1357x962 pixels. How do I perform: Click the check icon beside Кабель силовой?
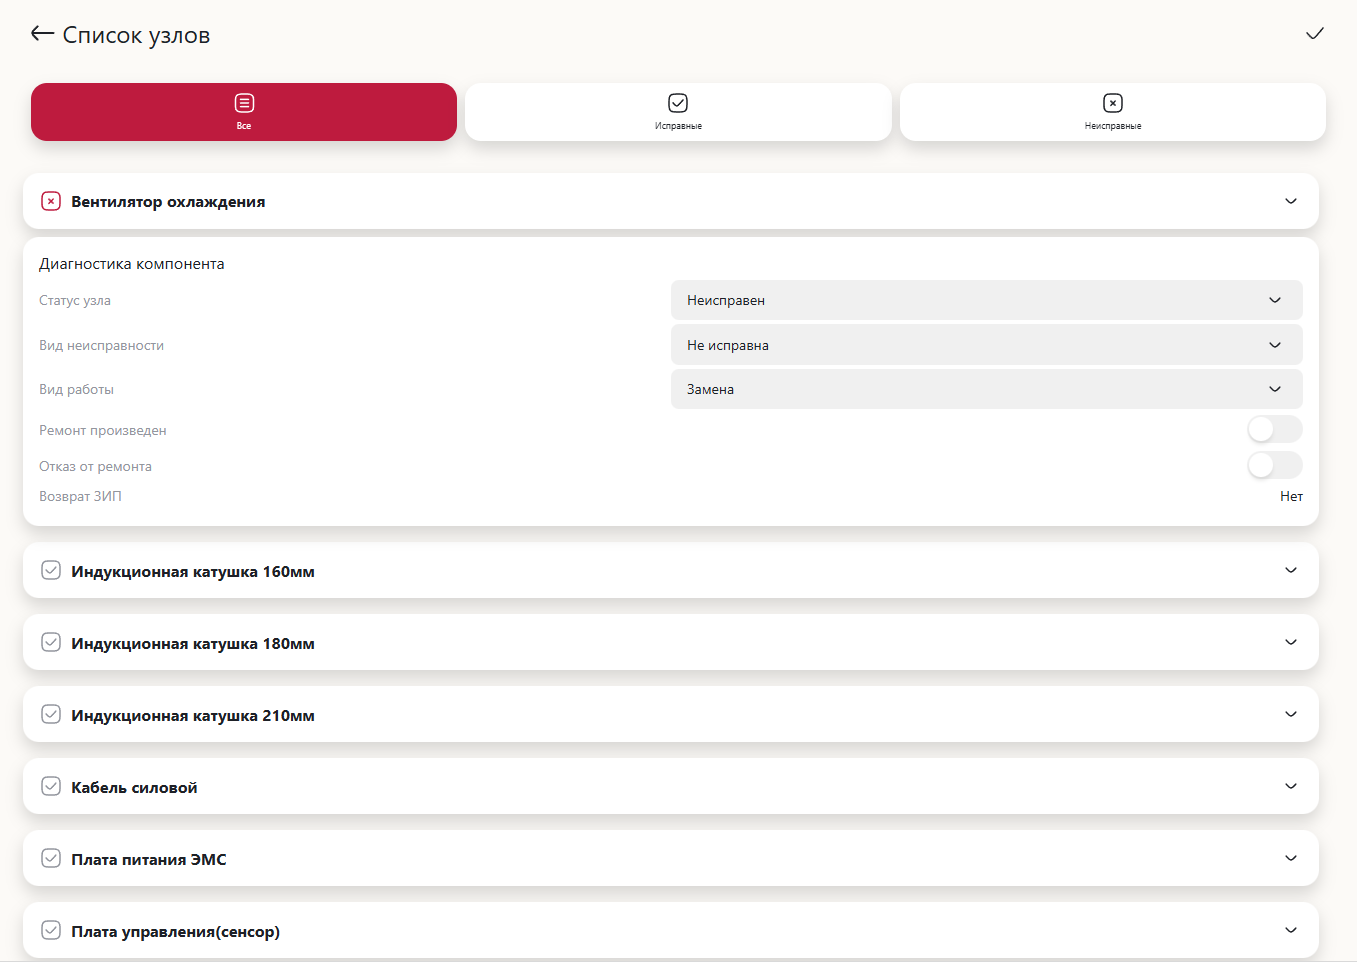[51, 787]
